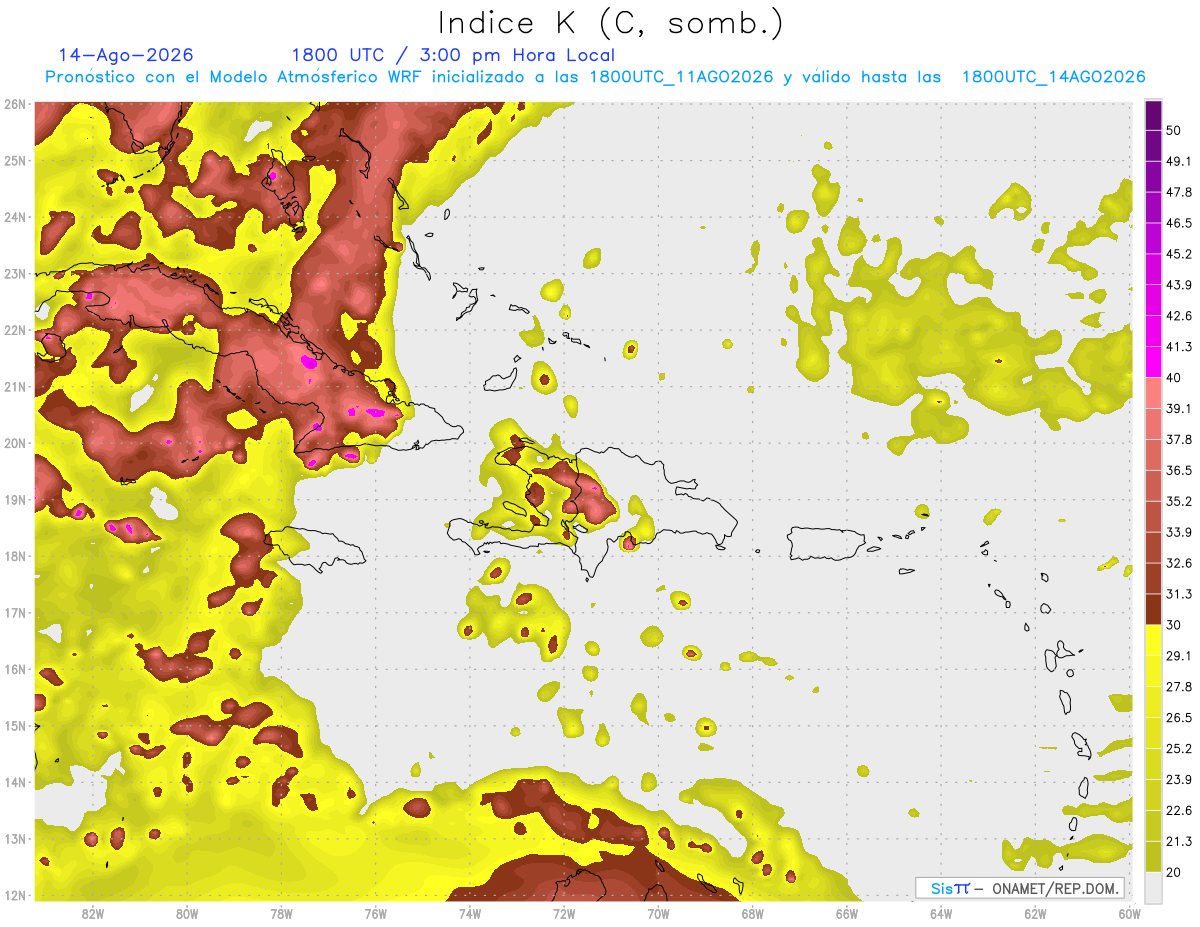Click the colorbar value '50'
This screenshot has width=1200, height=927.
pos(1173,130)
